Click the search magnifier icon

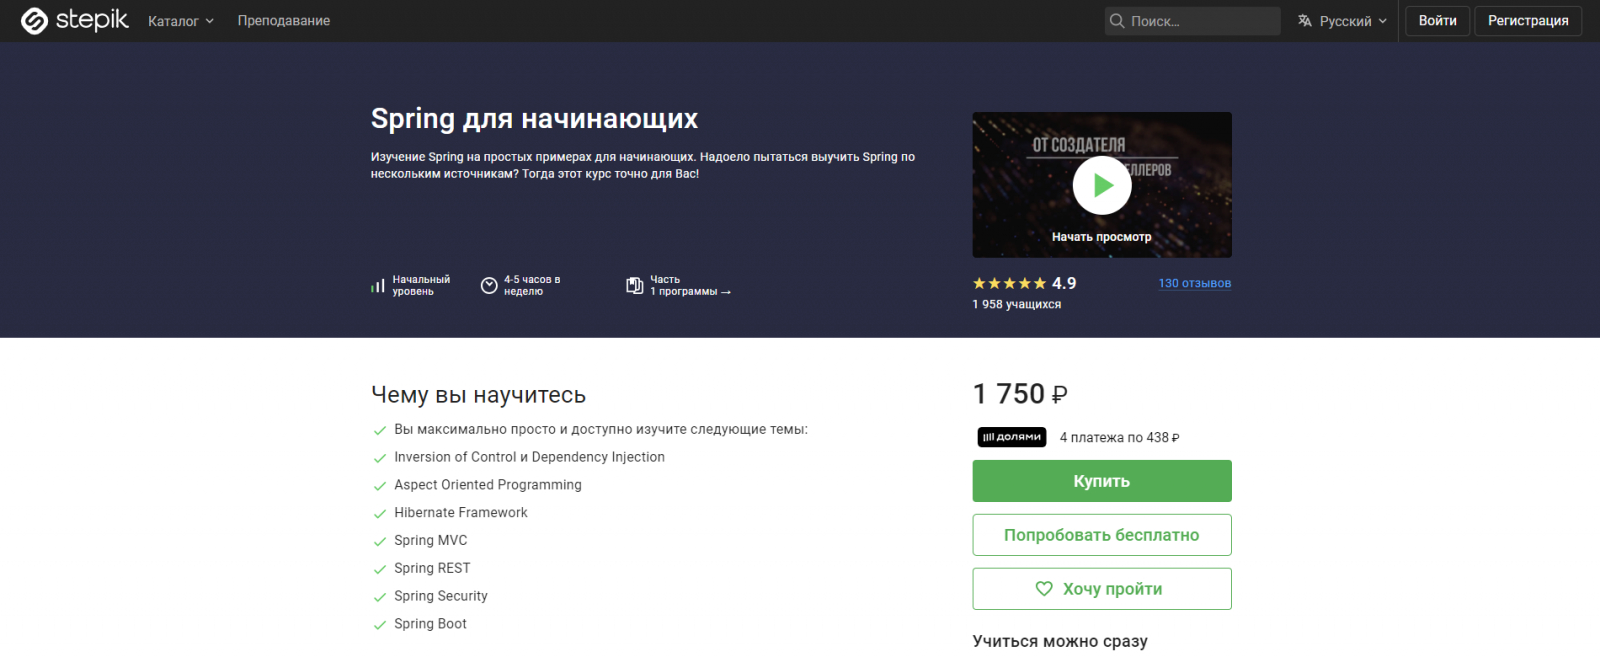(1117, 21)
